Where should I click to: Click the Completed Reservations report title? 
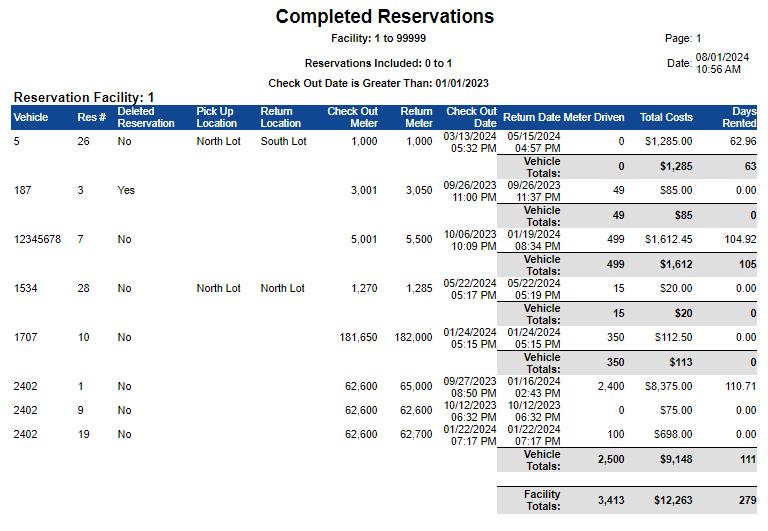pos(385,17)
